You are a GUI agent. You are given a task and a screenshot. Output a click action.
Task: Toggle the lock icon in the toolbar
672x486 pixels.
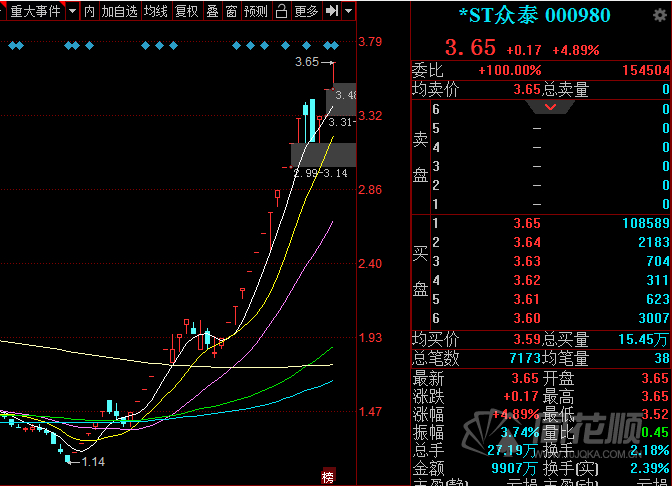point(281,11)
